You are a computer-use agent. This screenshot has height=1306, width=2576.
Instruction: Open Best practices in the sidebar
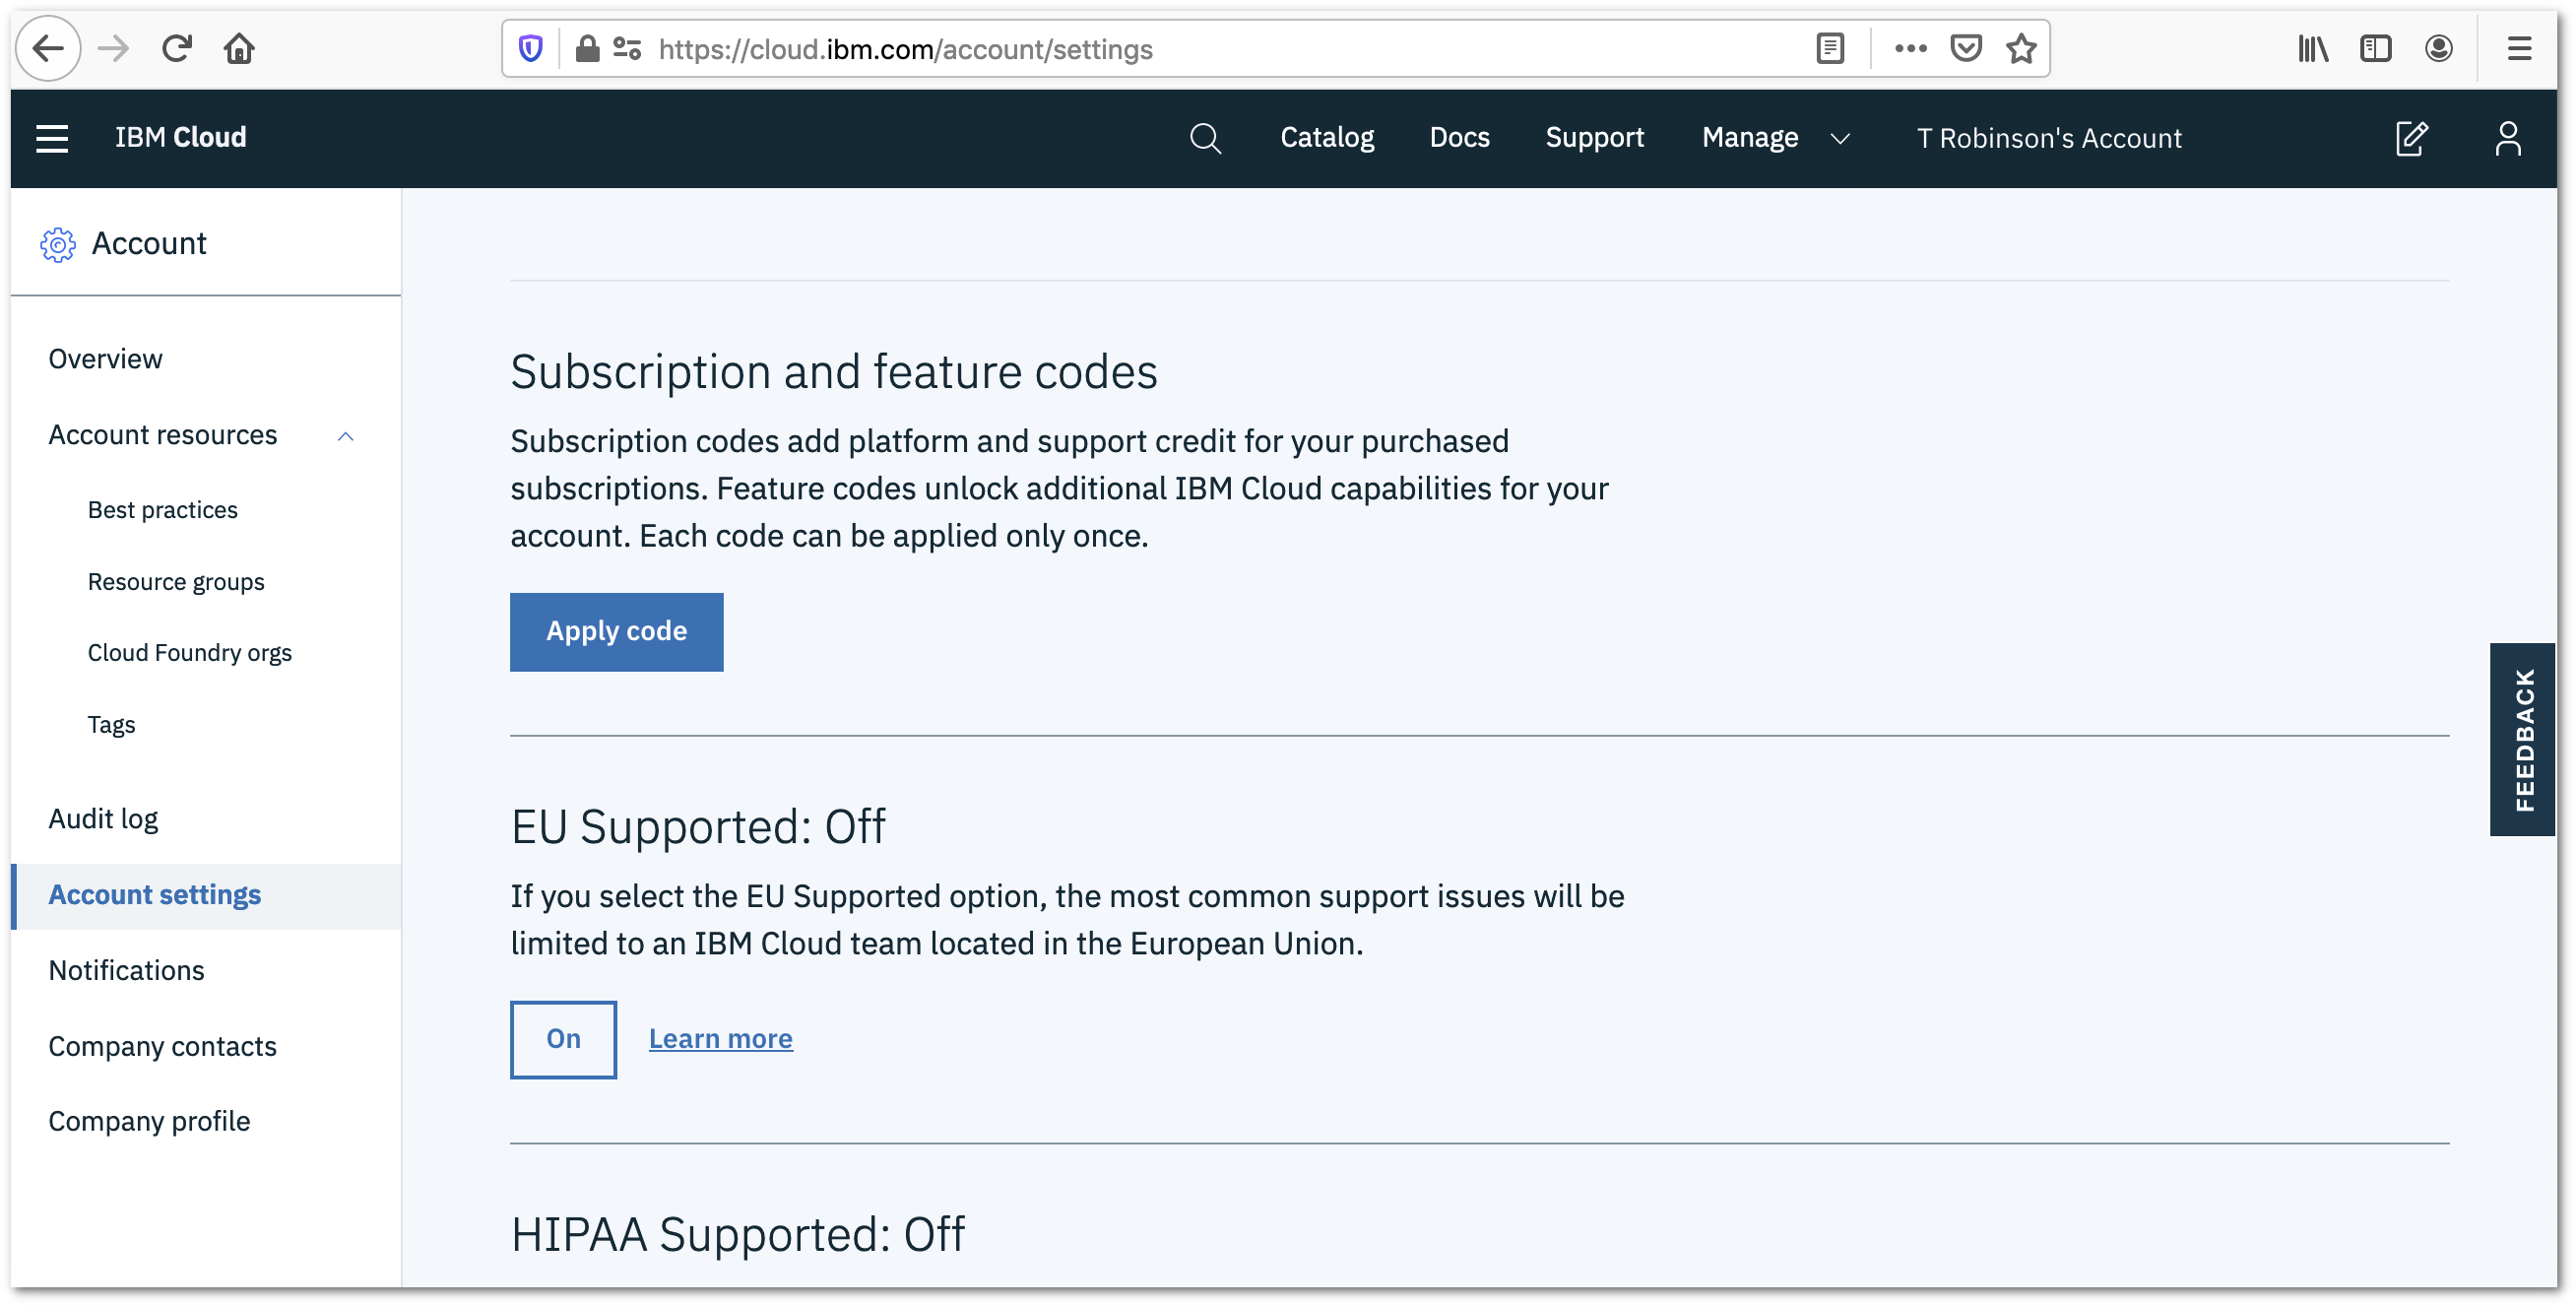click(x=163, y=510)
